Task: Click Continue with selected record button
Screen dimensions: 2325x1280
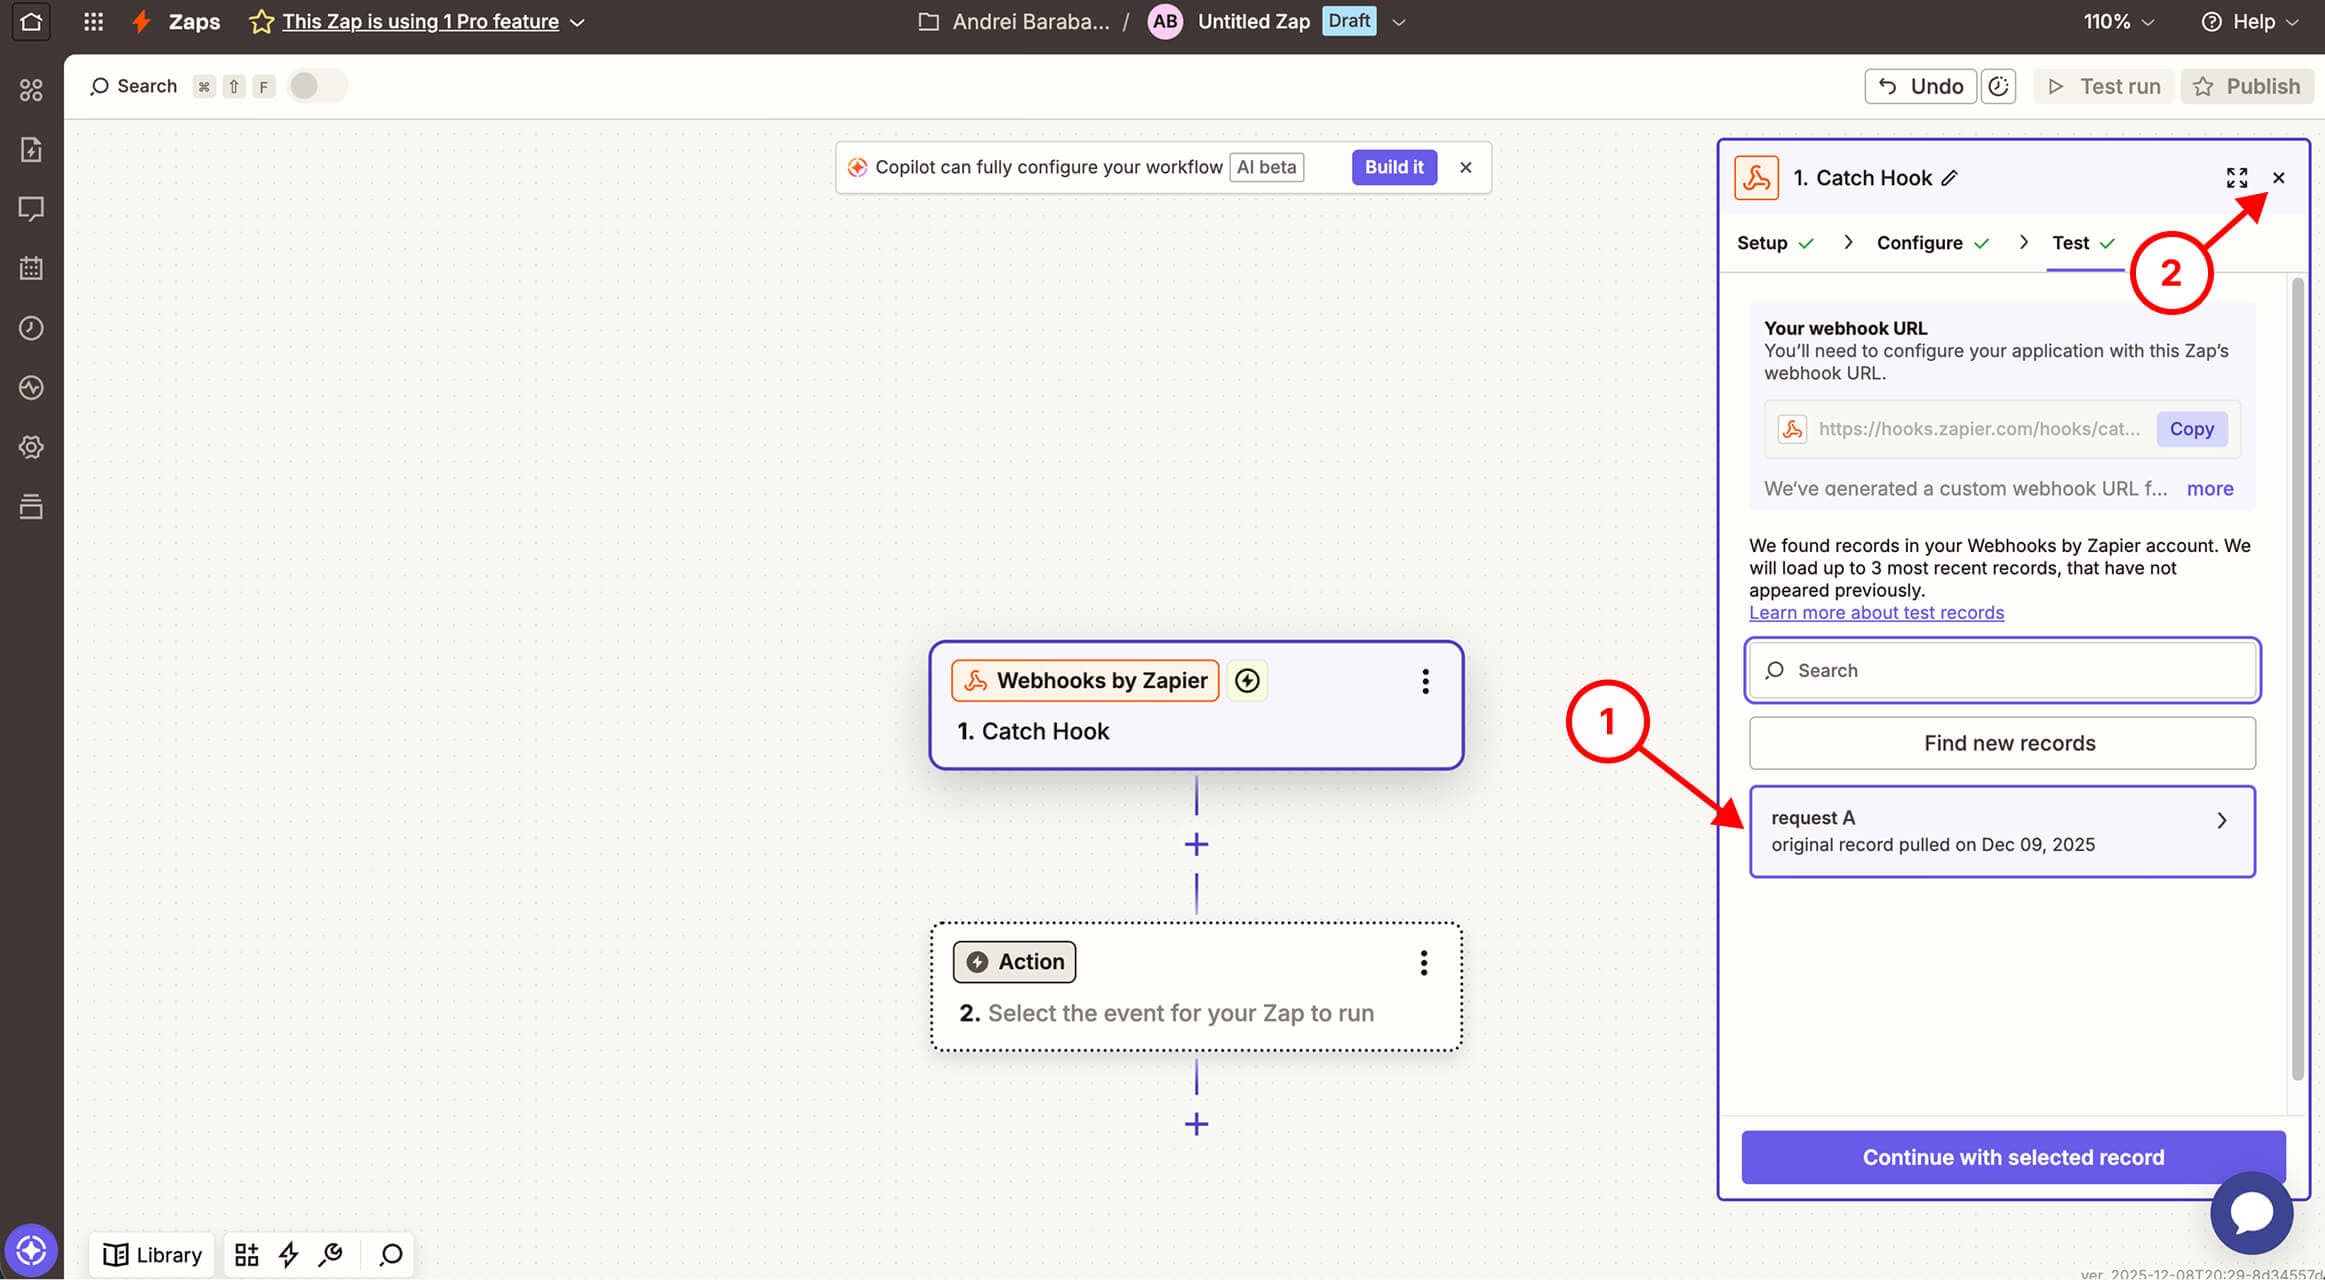Action: 2012,1157
